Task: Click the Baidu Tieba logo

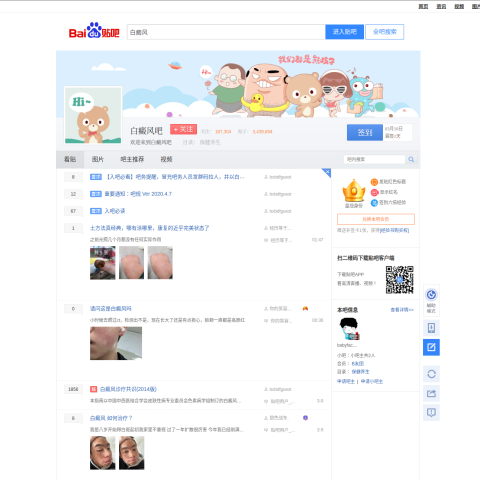Action: tap(94, 31)
